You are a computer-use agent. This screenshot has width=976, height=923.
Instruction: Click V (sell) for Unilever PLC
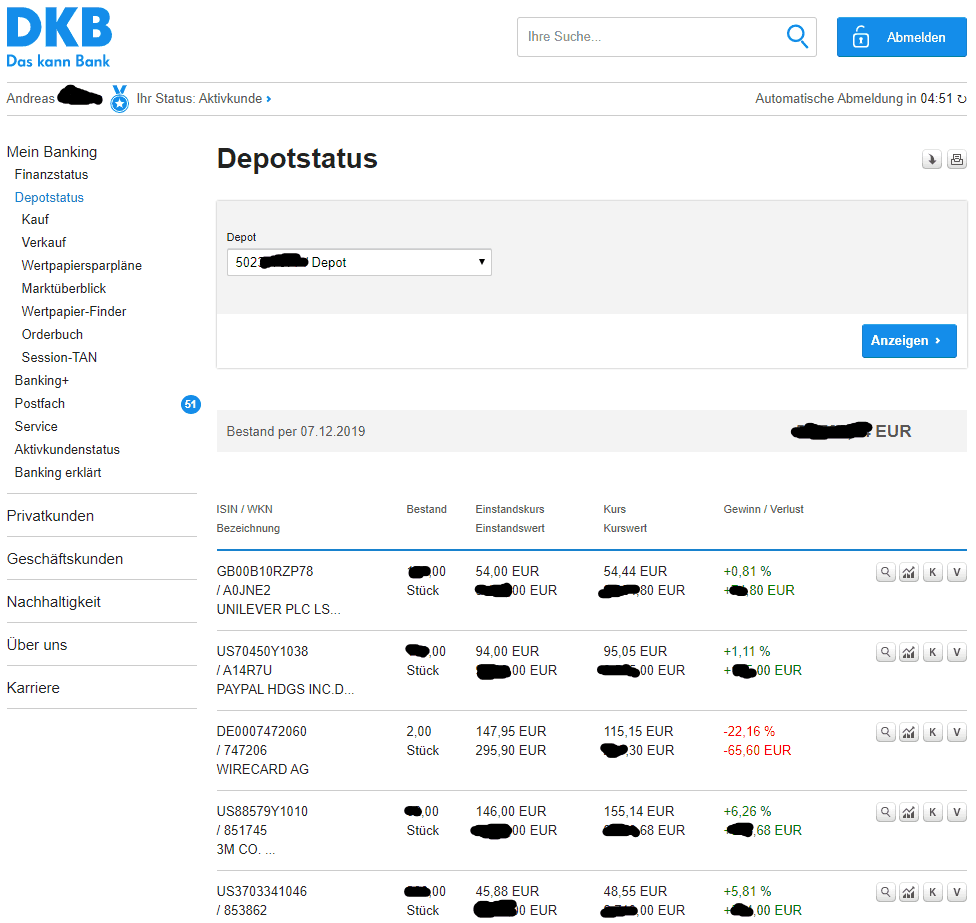[957, 572]
